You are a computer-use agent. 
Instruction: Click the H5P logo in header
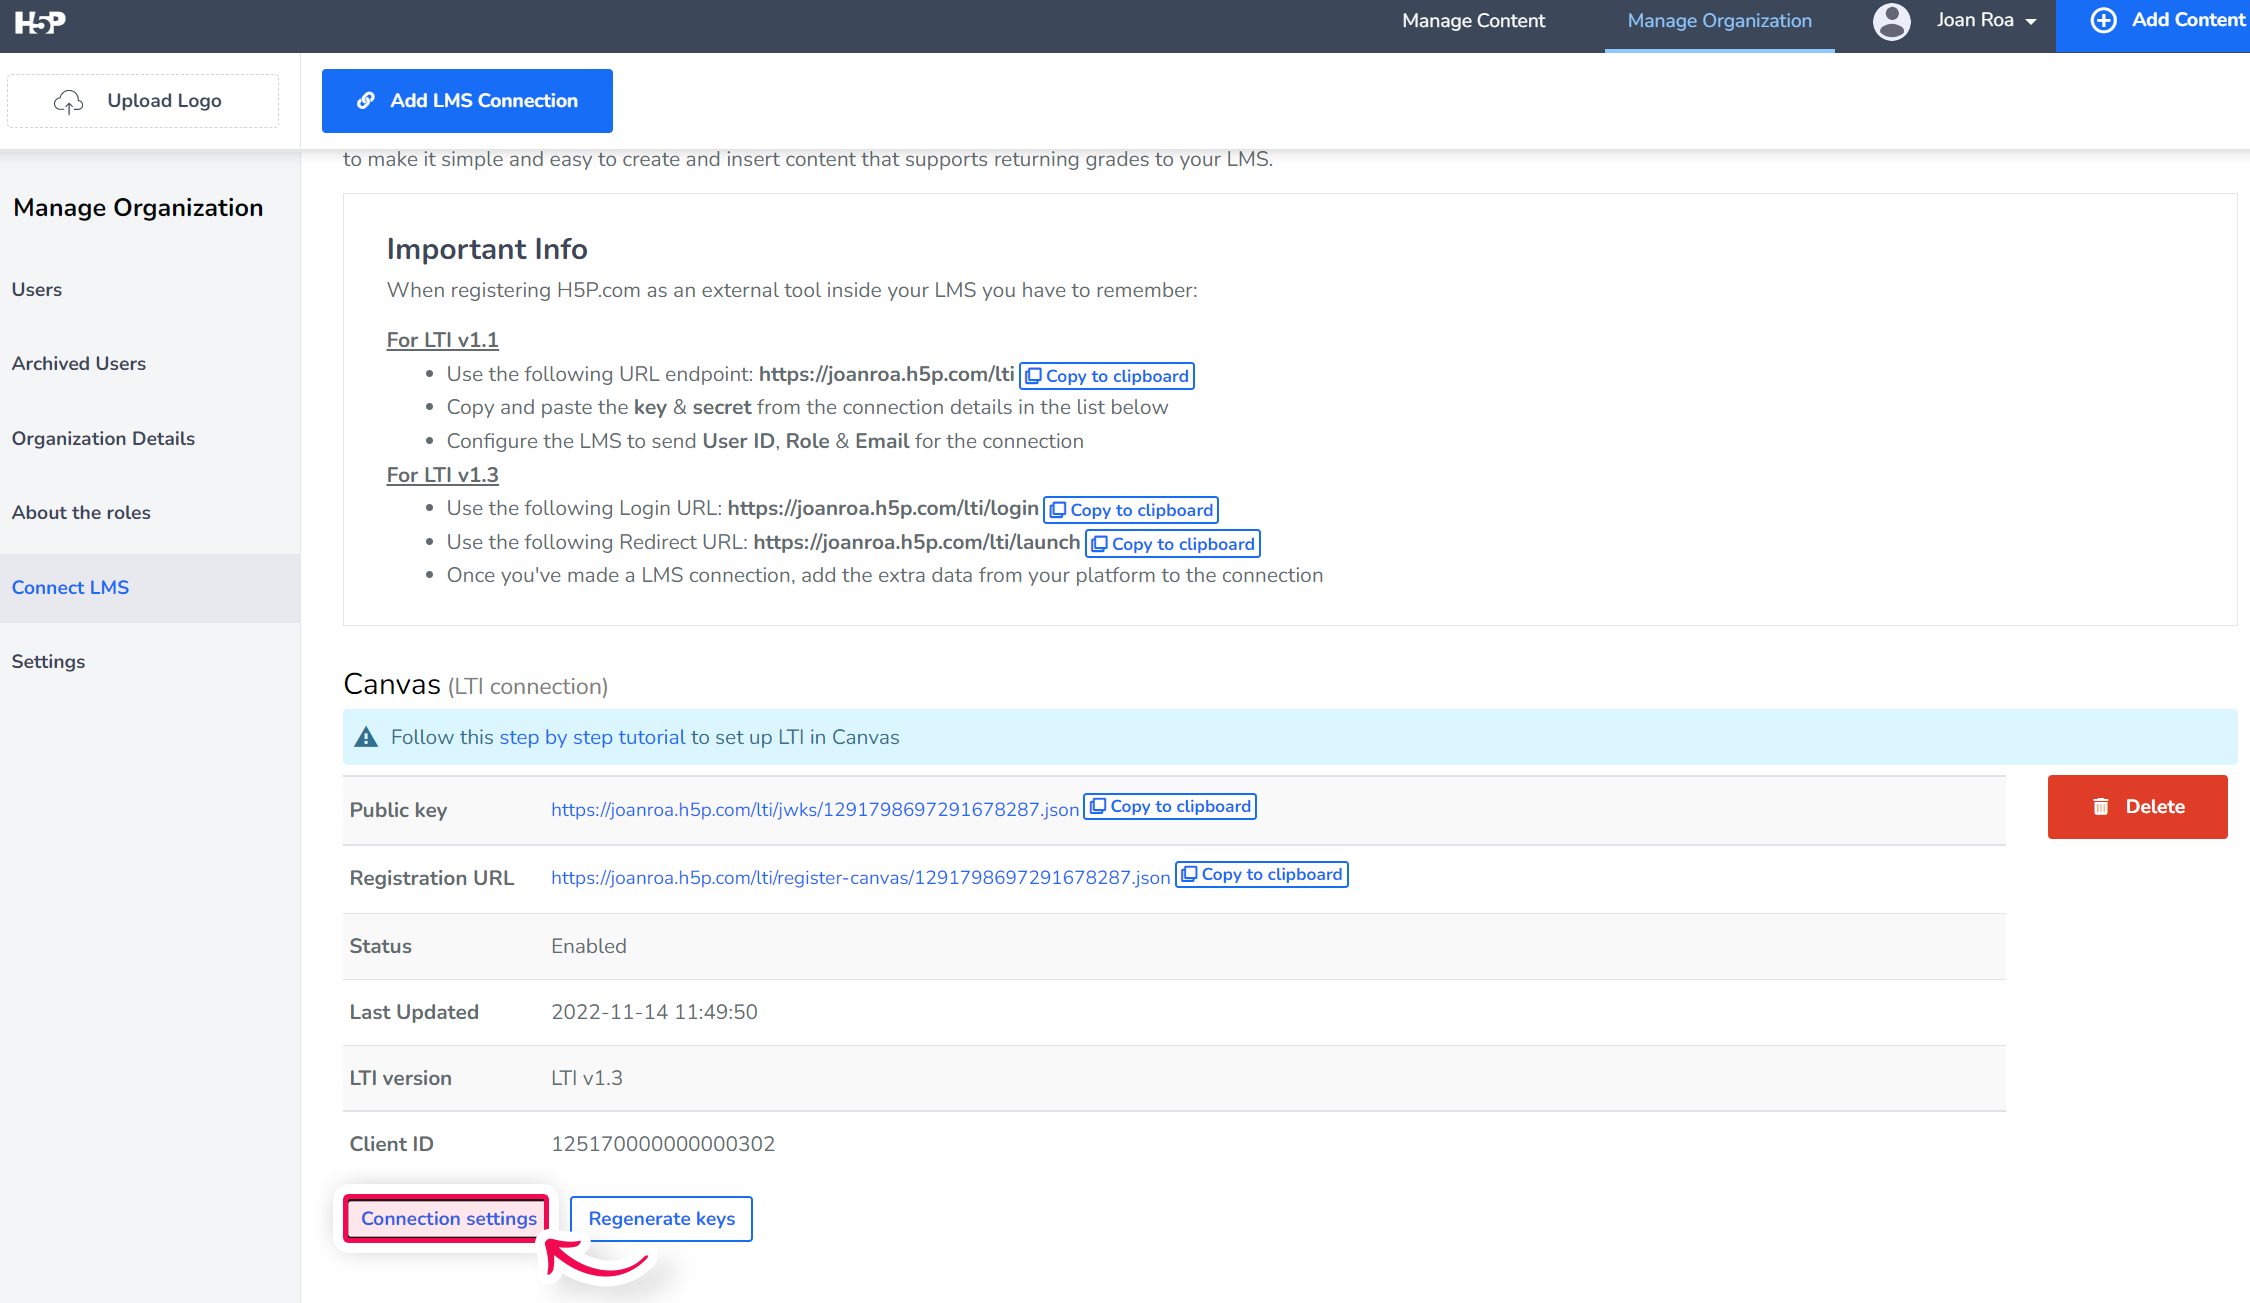40,22
